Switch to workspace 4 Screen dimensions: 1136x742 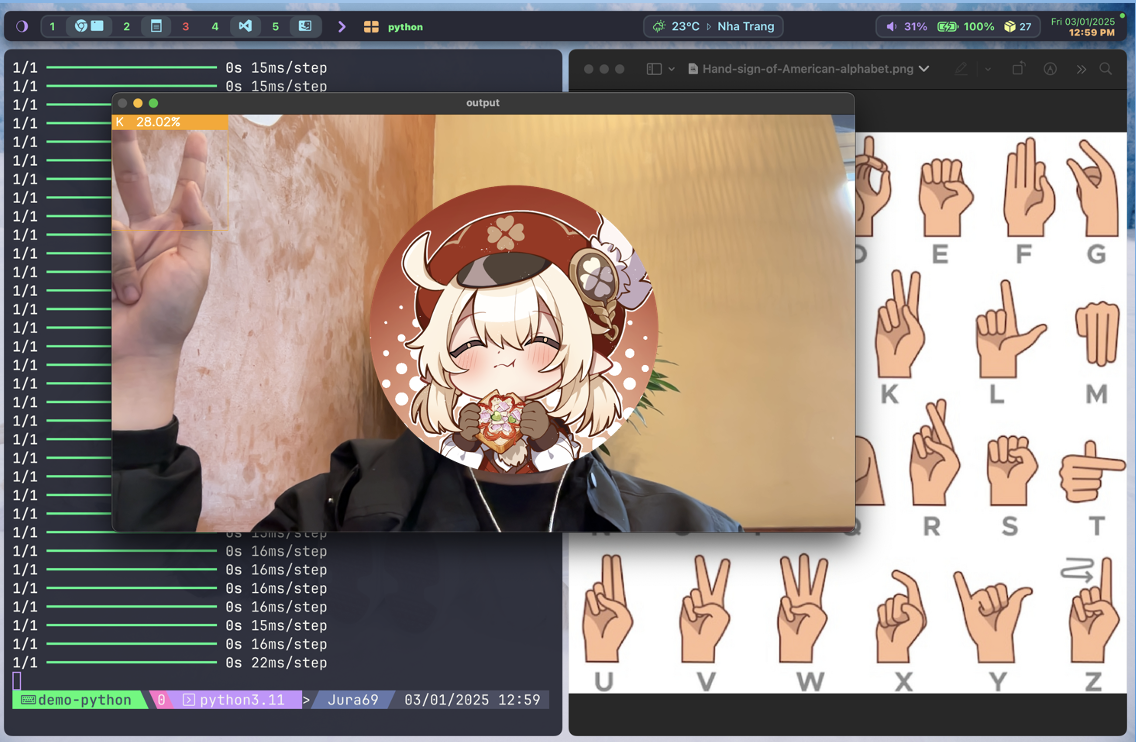point(214,26)
